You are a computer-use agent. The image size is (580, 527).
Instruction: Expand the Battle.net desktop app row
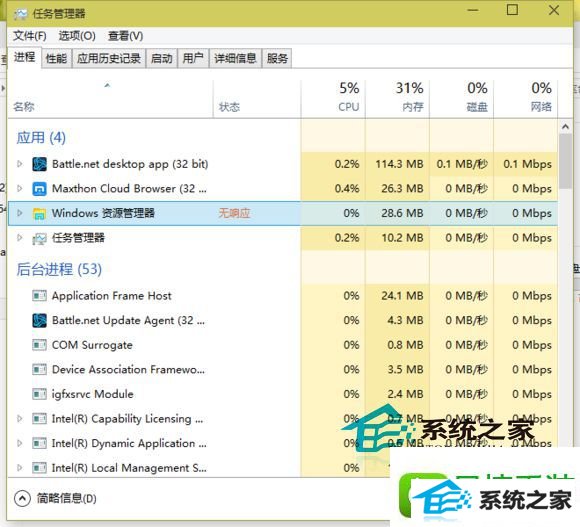pyautogui.click(x=20, y=164)
